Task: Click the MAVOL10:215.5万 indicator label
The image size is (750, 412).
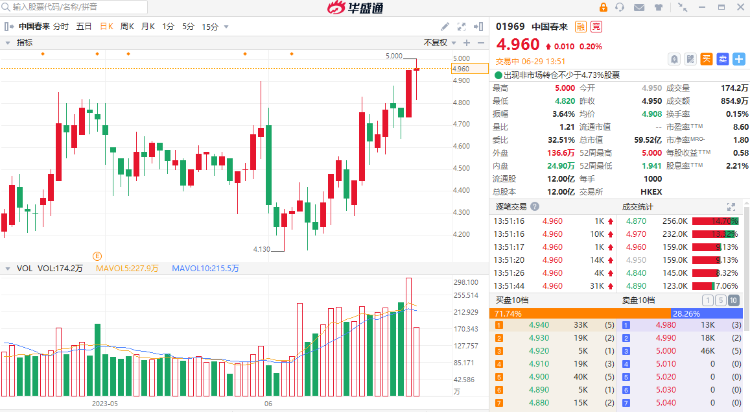Action: tap(205, 268)
